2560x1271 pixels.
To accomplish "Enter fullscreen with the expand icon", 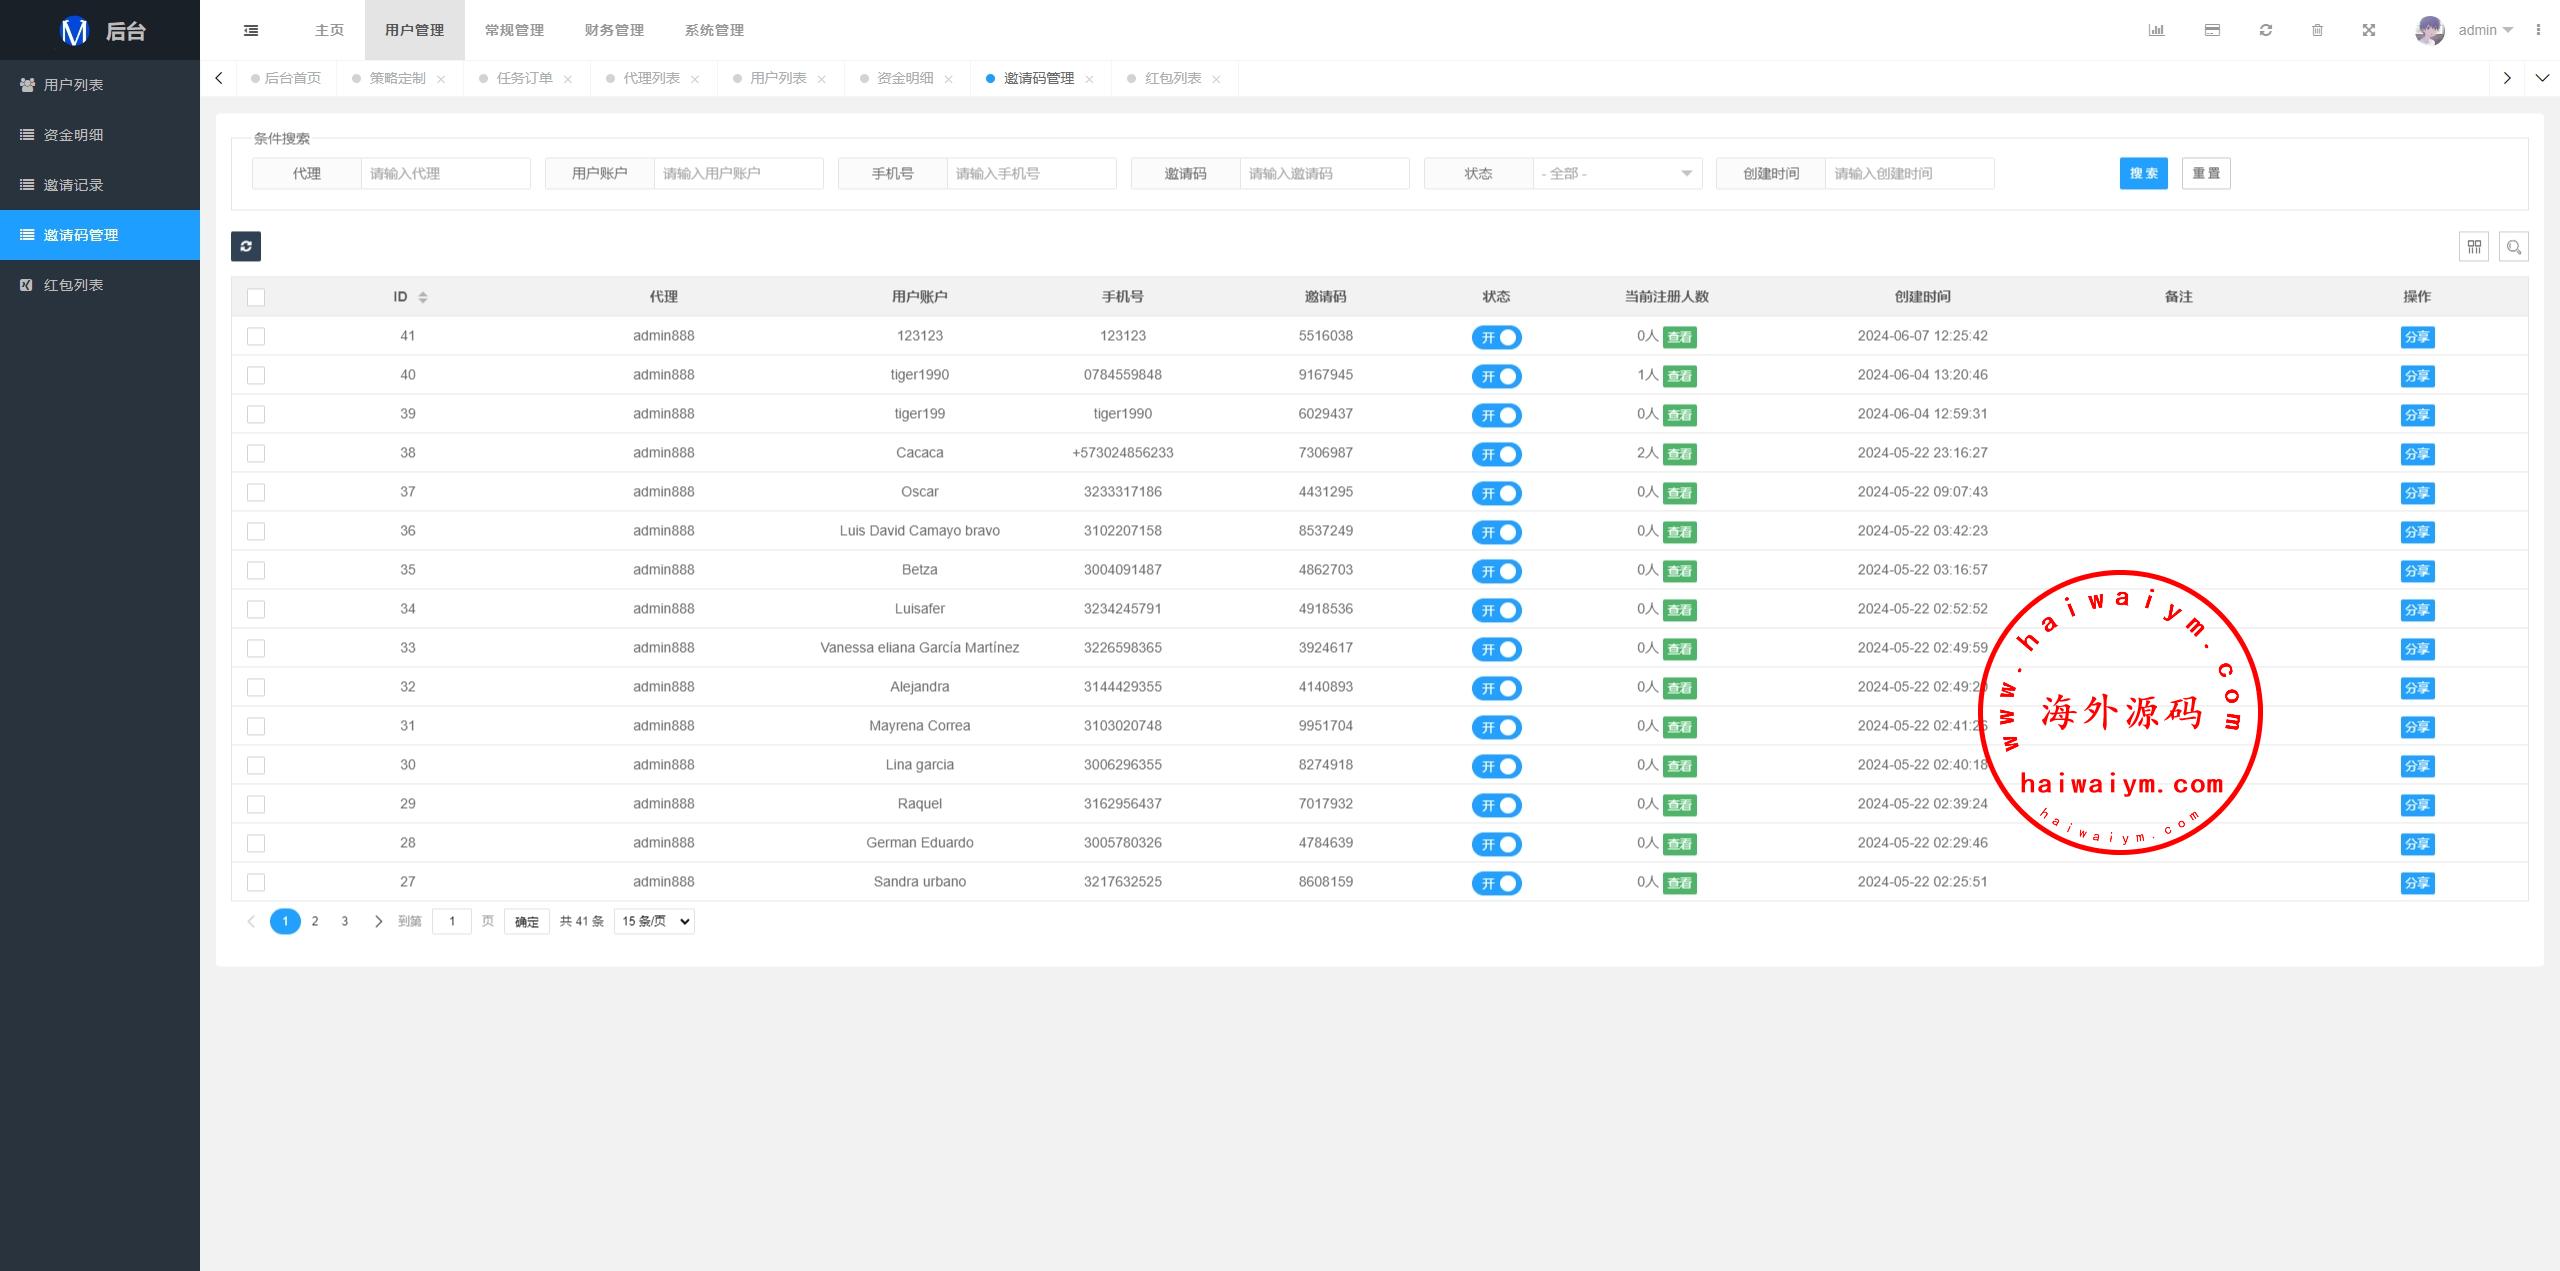I will click(x=2369, y=30).
